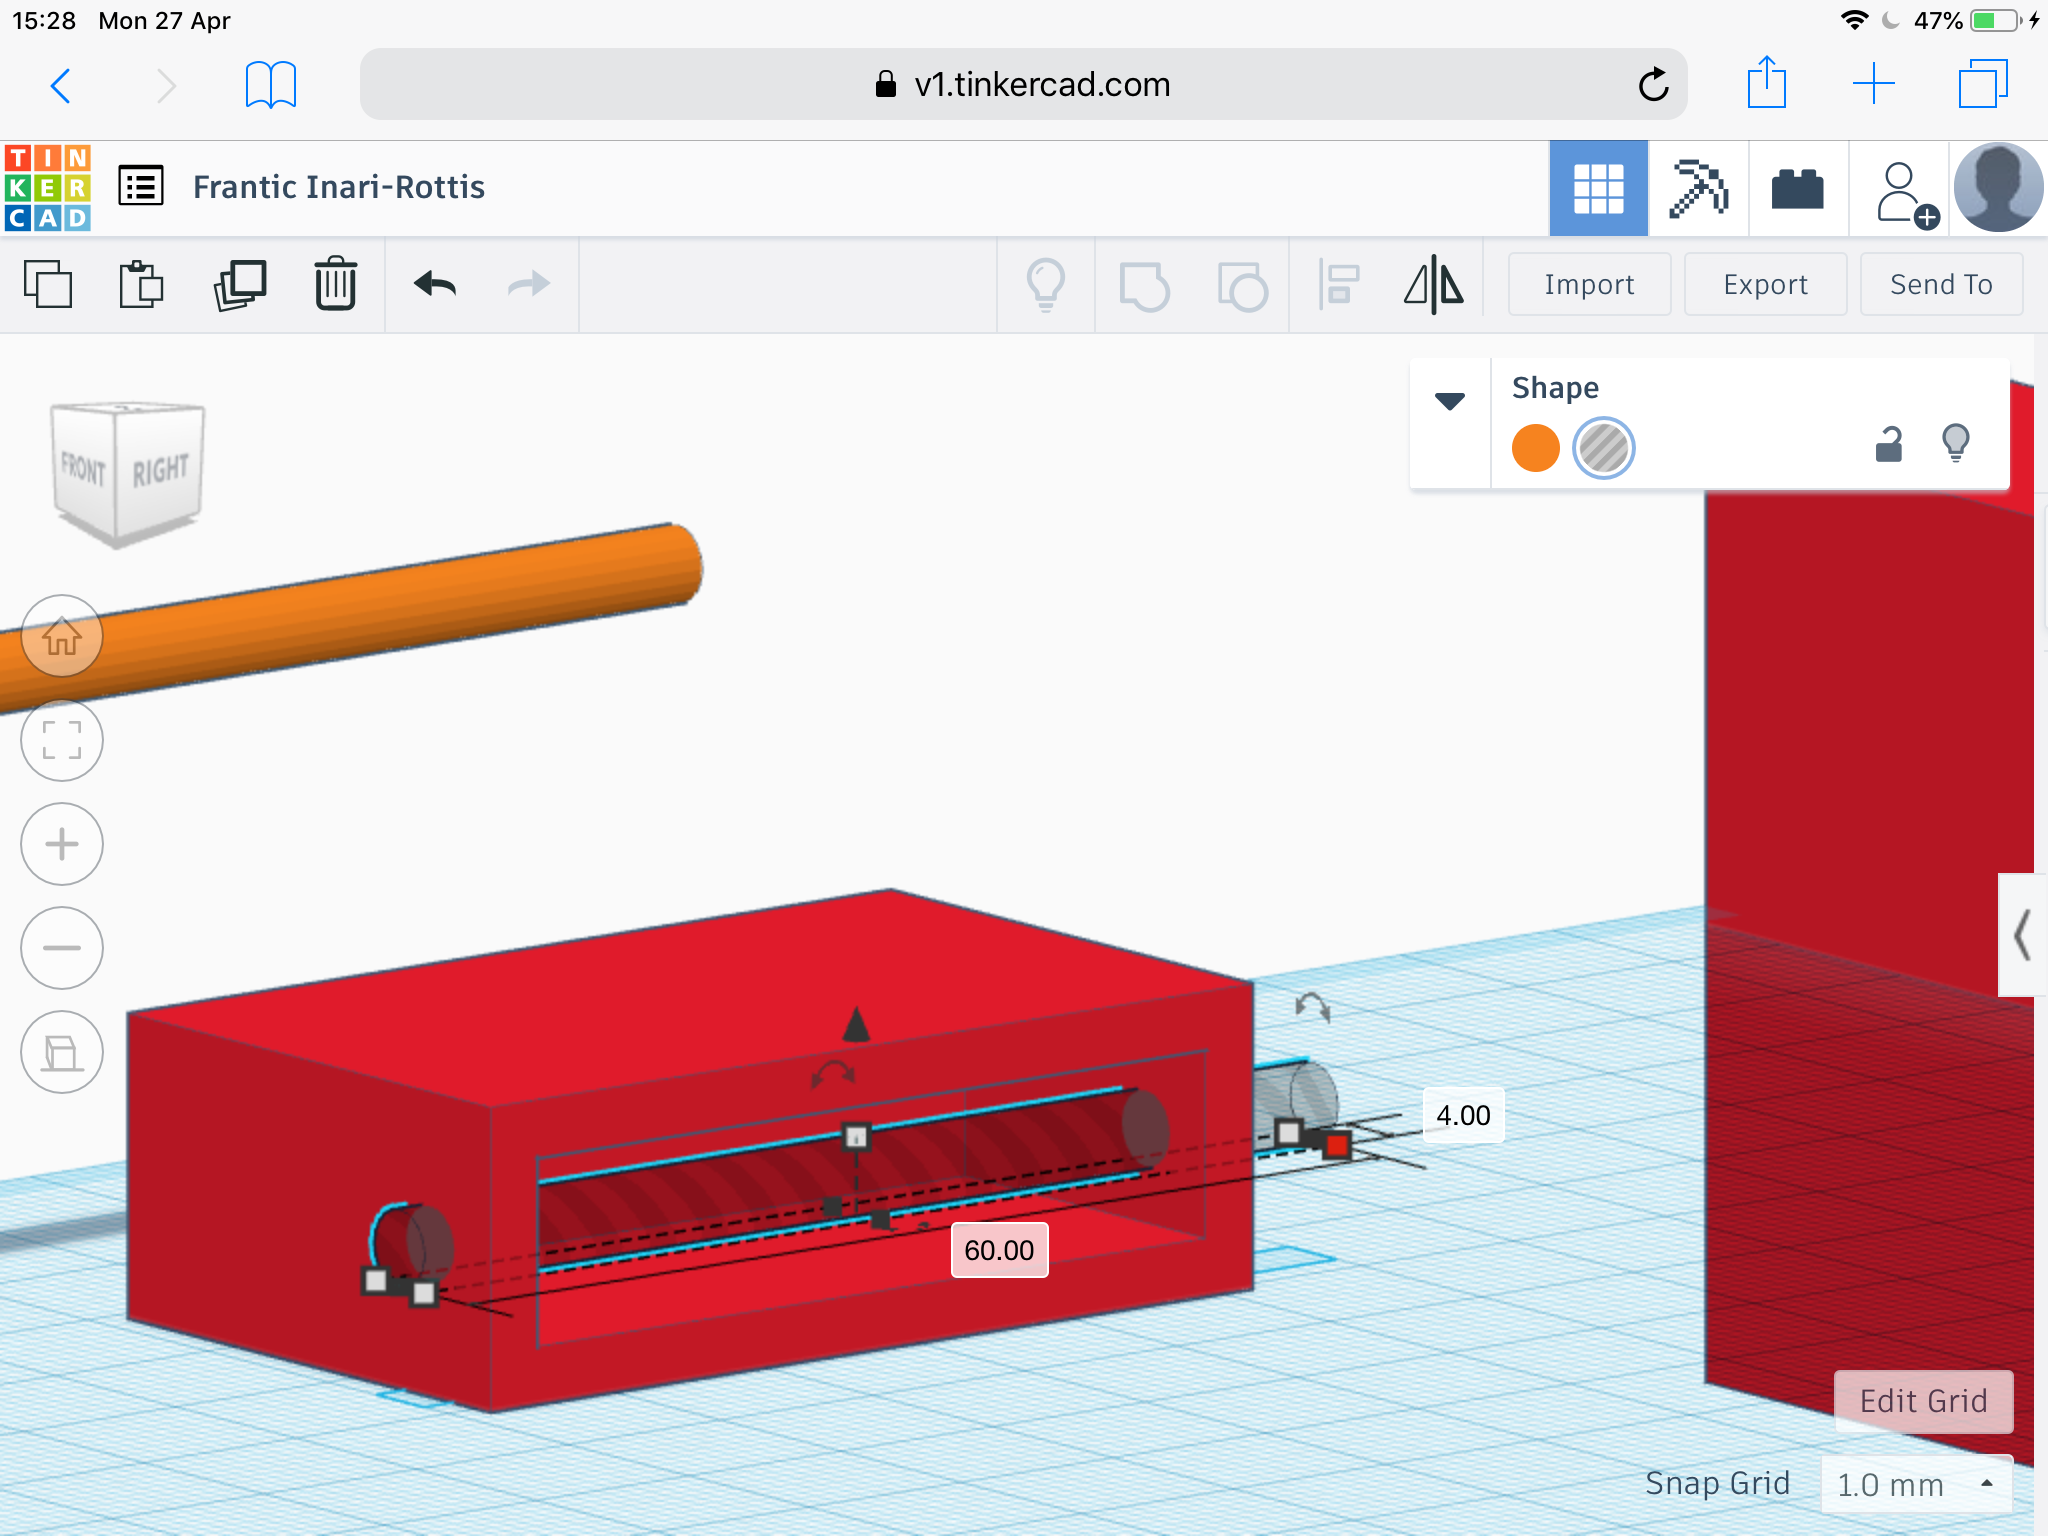Tap the v1.tinkercad.com address bar
The height and width of the screenshot is (1536, 2048).
point(1023,84)
